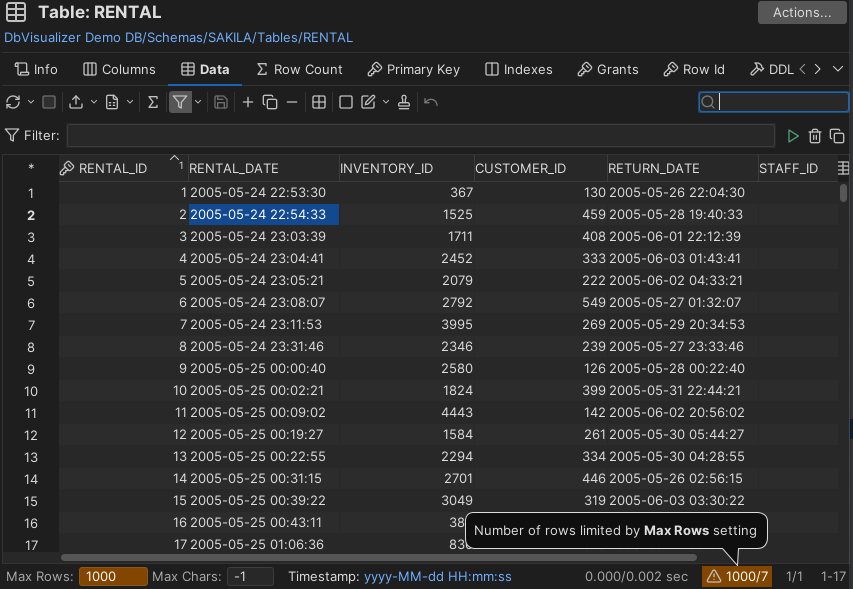Delete selected row with minus icon
The width and height of the screenshot is (853, 589).
292,102
